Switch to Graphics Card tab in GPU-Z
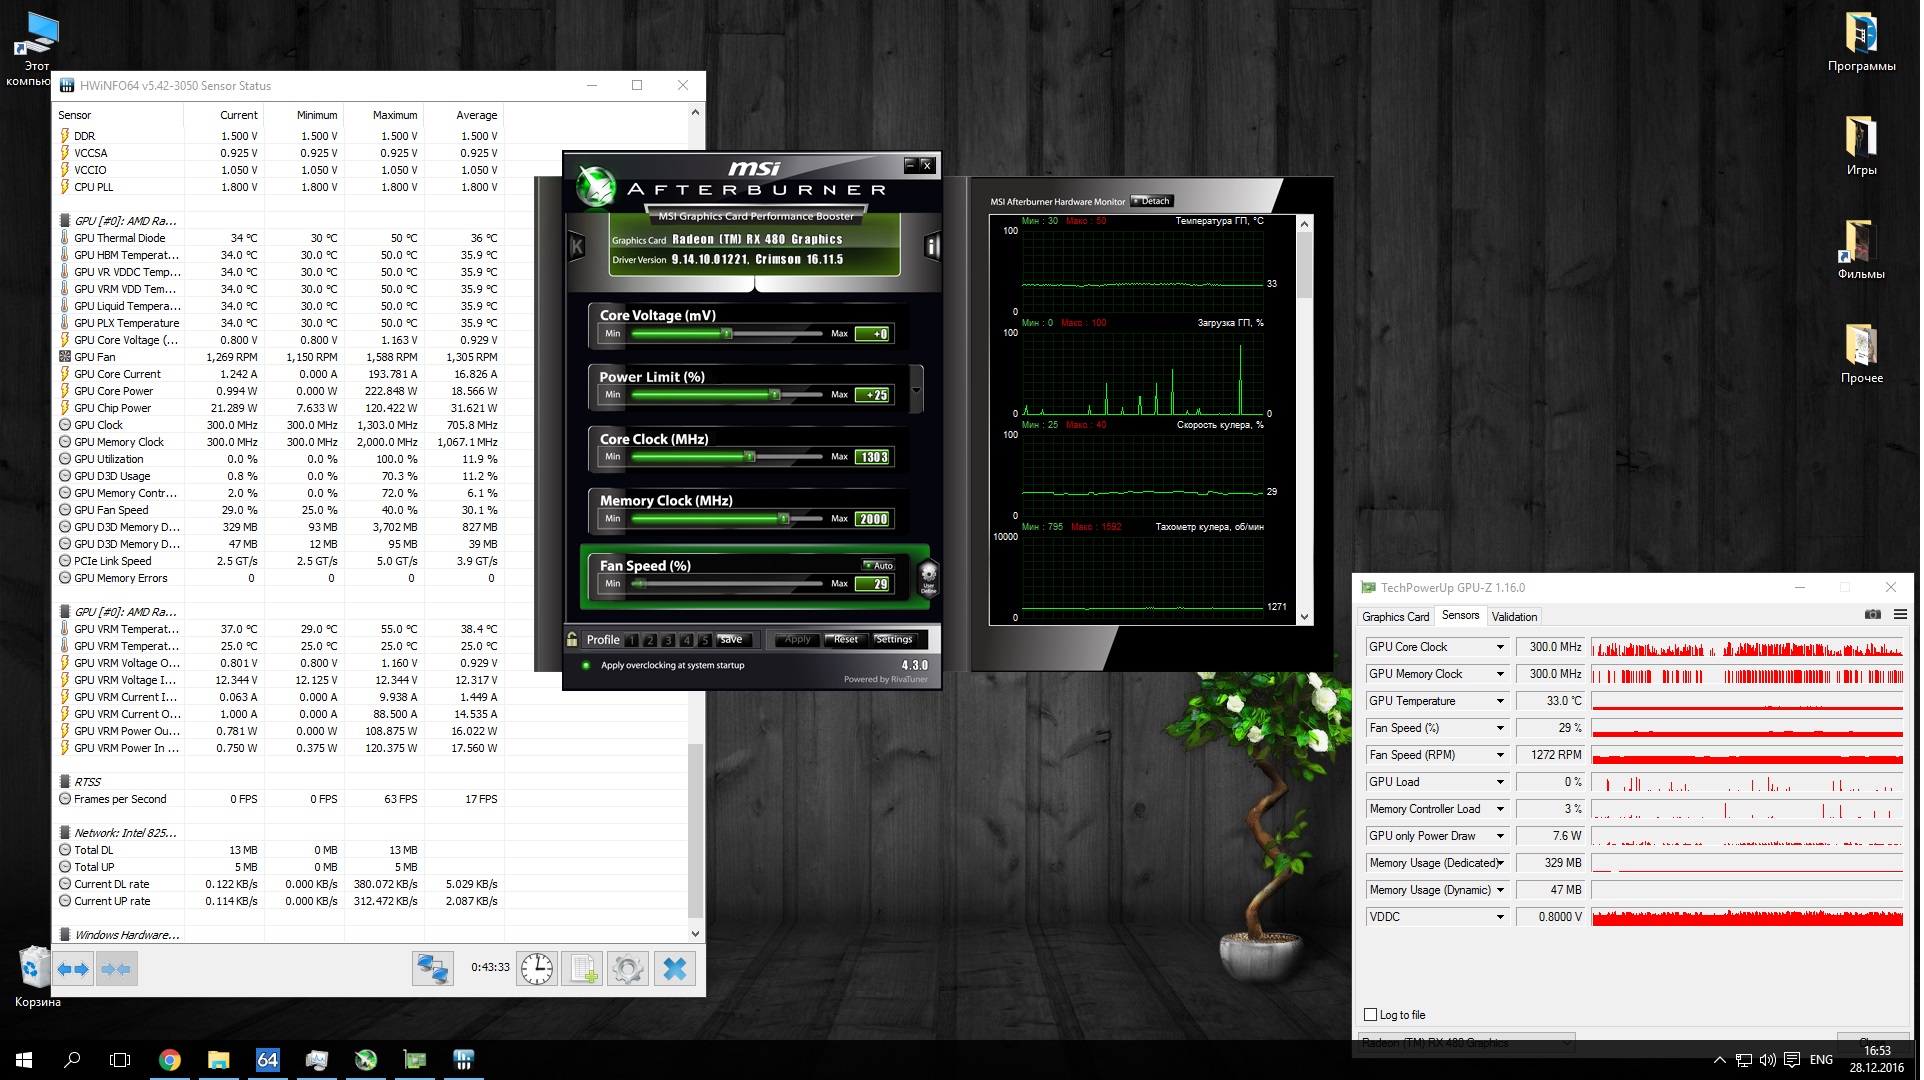The height and width of the screenshot is (1080, 1924). click(x=1395, y=617)
